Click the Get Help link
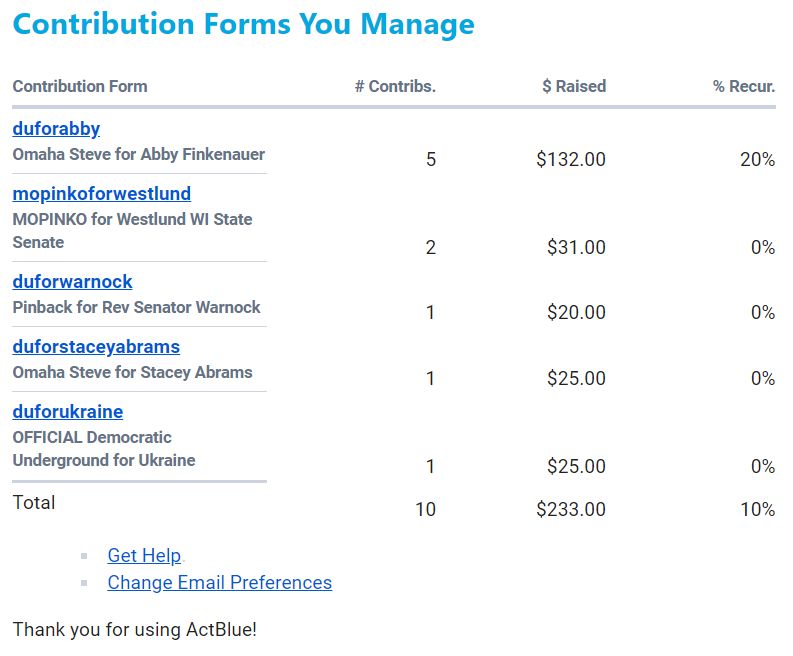This screenshot has width=793, height=656. (x=144, y=556)
